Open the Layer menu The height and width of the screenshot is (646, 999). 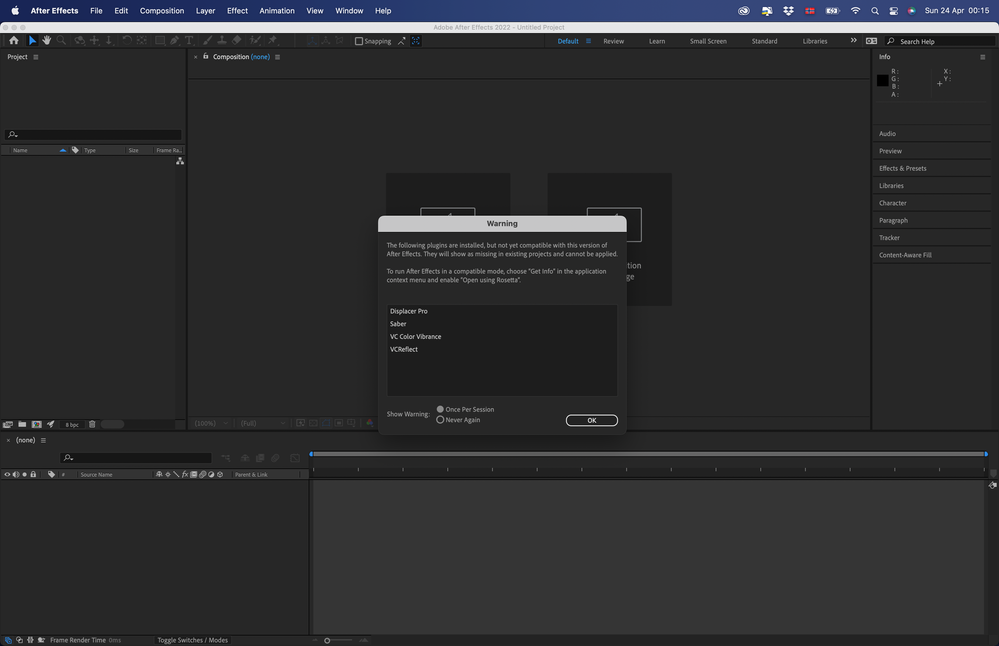(x=205, y=11)
